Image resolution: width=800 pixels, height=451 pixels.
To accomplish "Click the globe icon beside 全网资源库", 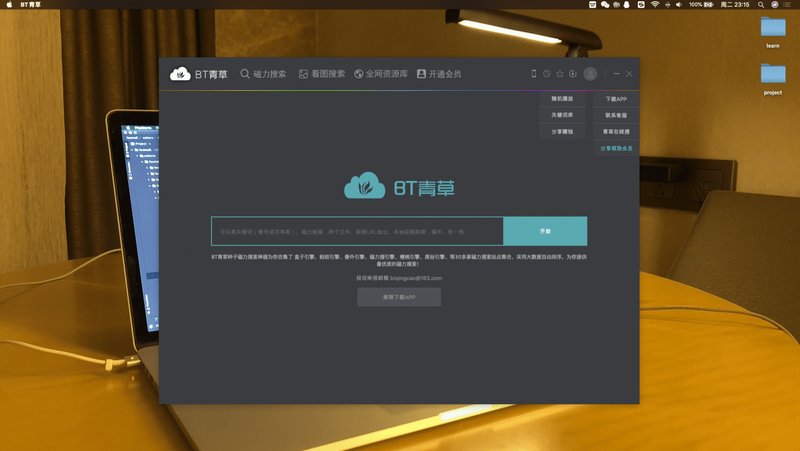I will tap(359, 74).
